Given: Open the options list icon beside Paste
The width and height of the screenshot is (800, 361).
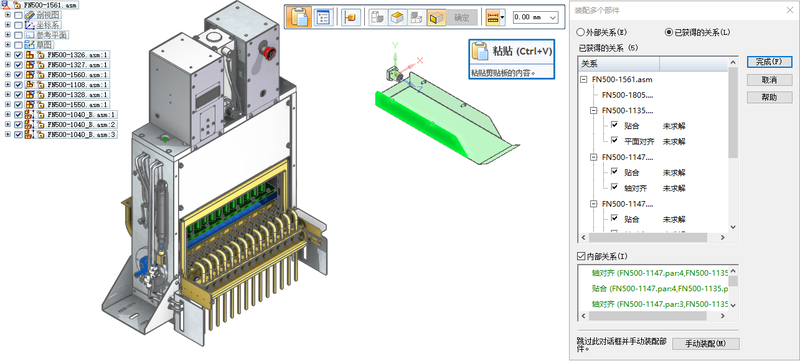Looking at the screenshot, I should click(x=323, y=17).
